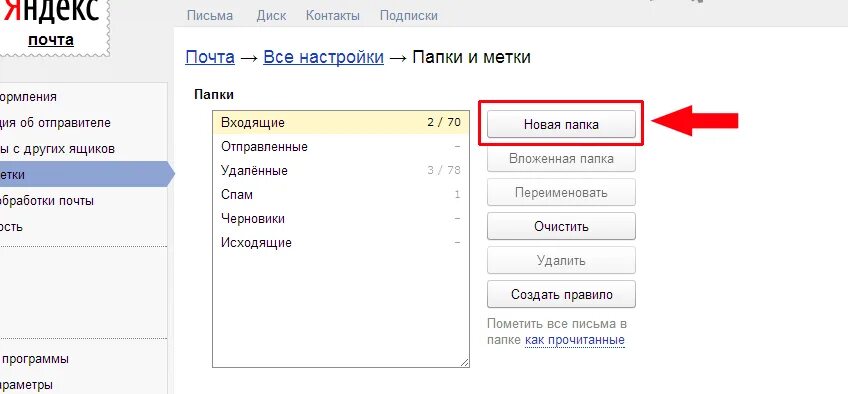The image size is (848, 394).
Task: Select the Исходящие folder row
Action: (x=341, y=243)
